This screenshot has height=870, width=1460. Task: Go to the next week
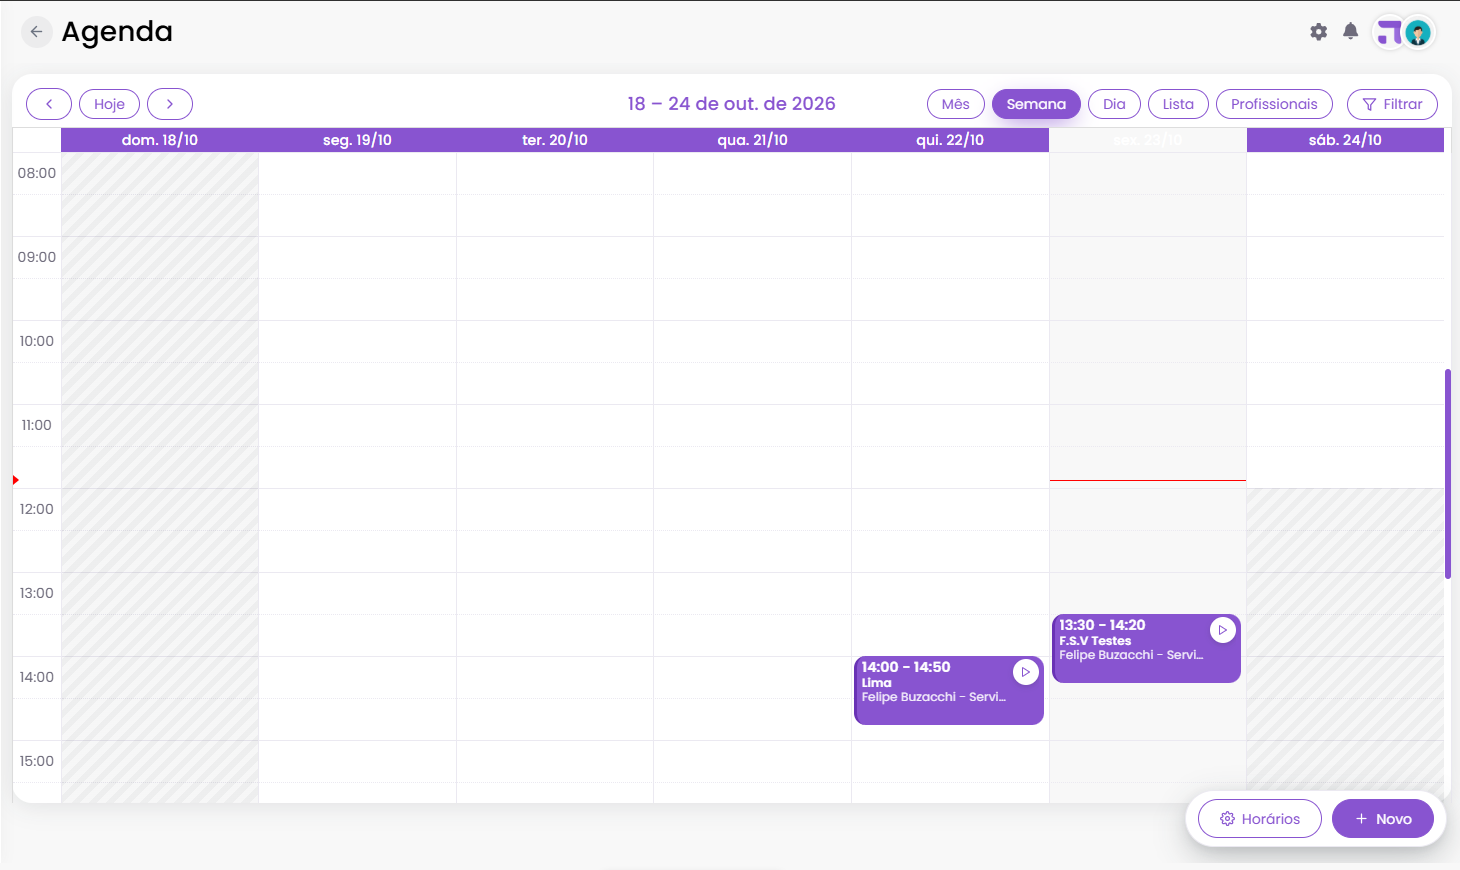click(x=170, y=104)
